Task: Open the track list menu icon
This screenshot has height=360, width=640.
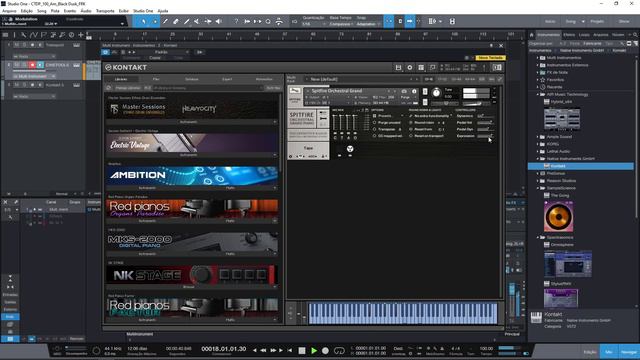Action: 5,35
